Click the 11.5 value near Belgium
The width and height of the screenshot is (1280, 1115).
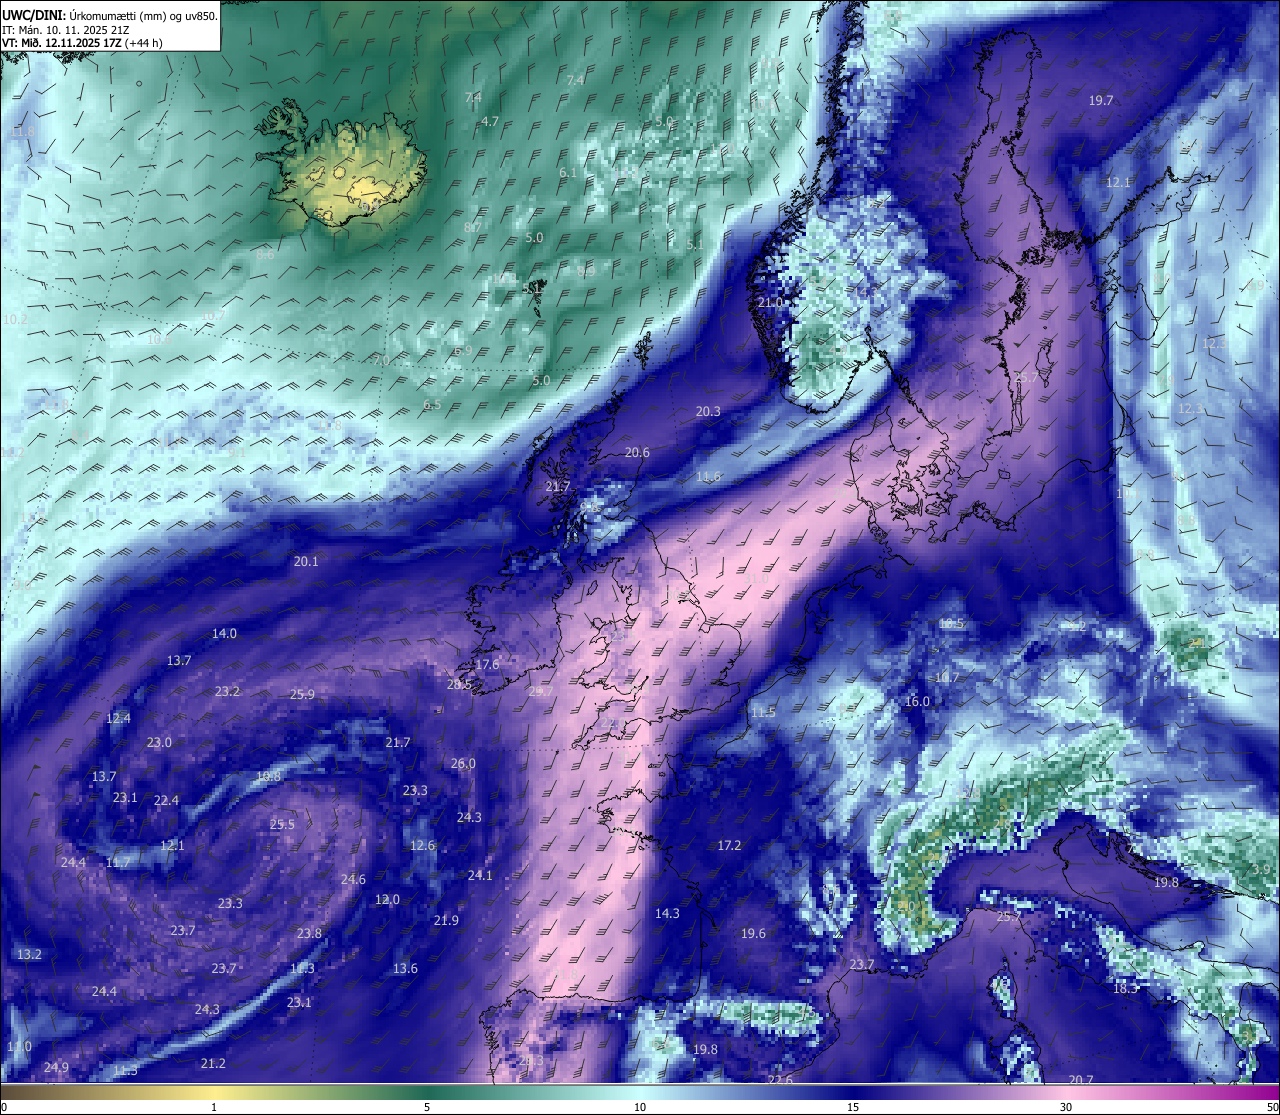(763, 711)
